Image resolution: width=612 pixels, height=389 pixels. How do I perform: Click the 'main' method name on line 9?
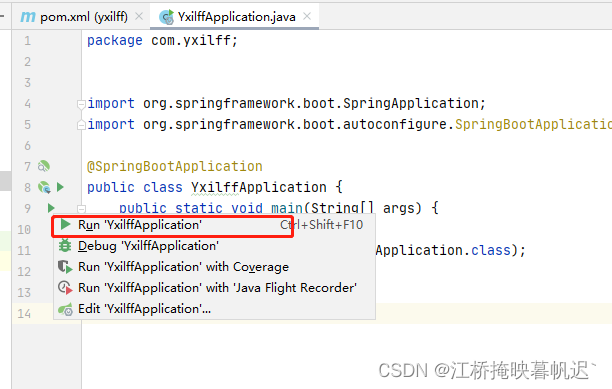(286, 208)
